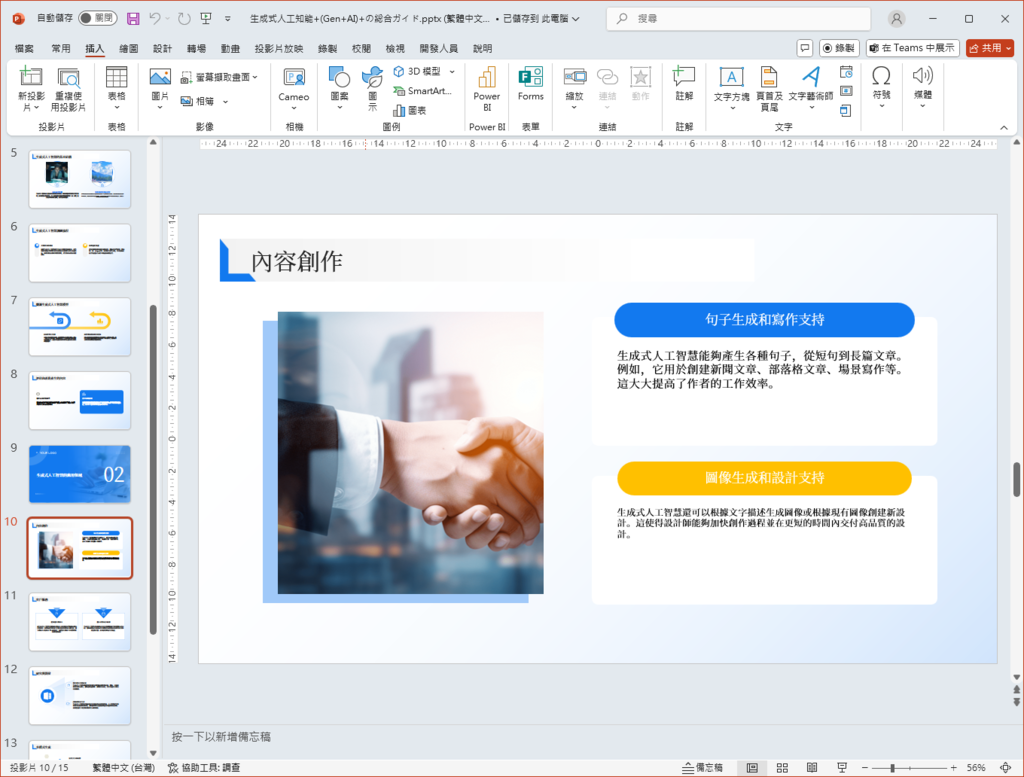Image resolution: width=1024 pixels, height=777 pixels.
Task: Click Fit slide to window button
Action: (1006, 768)
